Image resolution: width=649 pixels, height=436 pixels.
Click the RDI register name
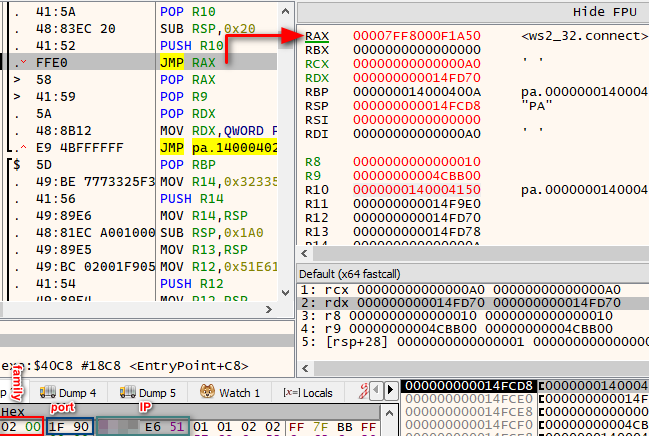(317, 134)
